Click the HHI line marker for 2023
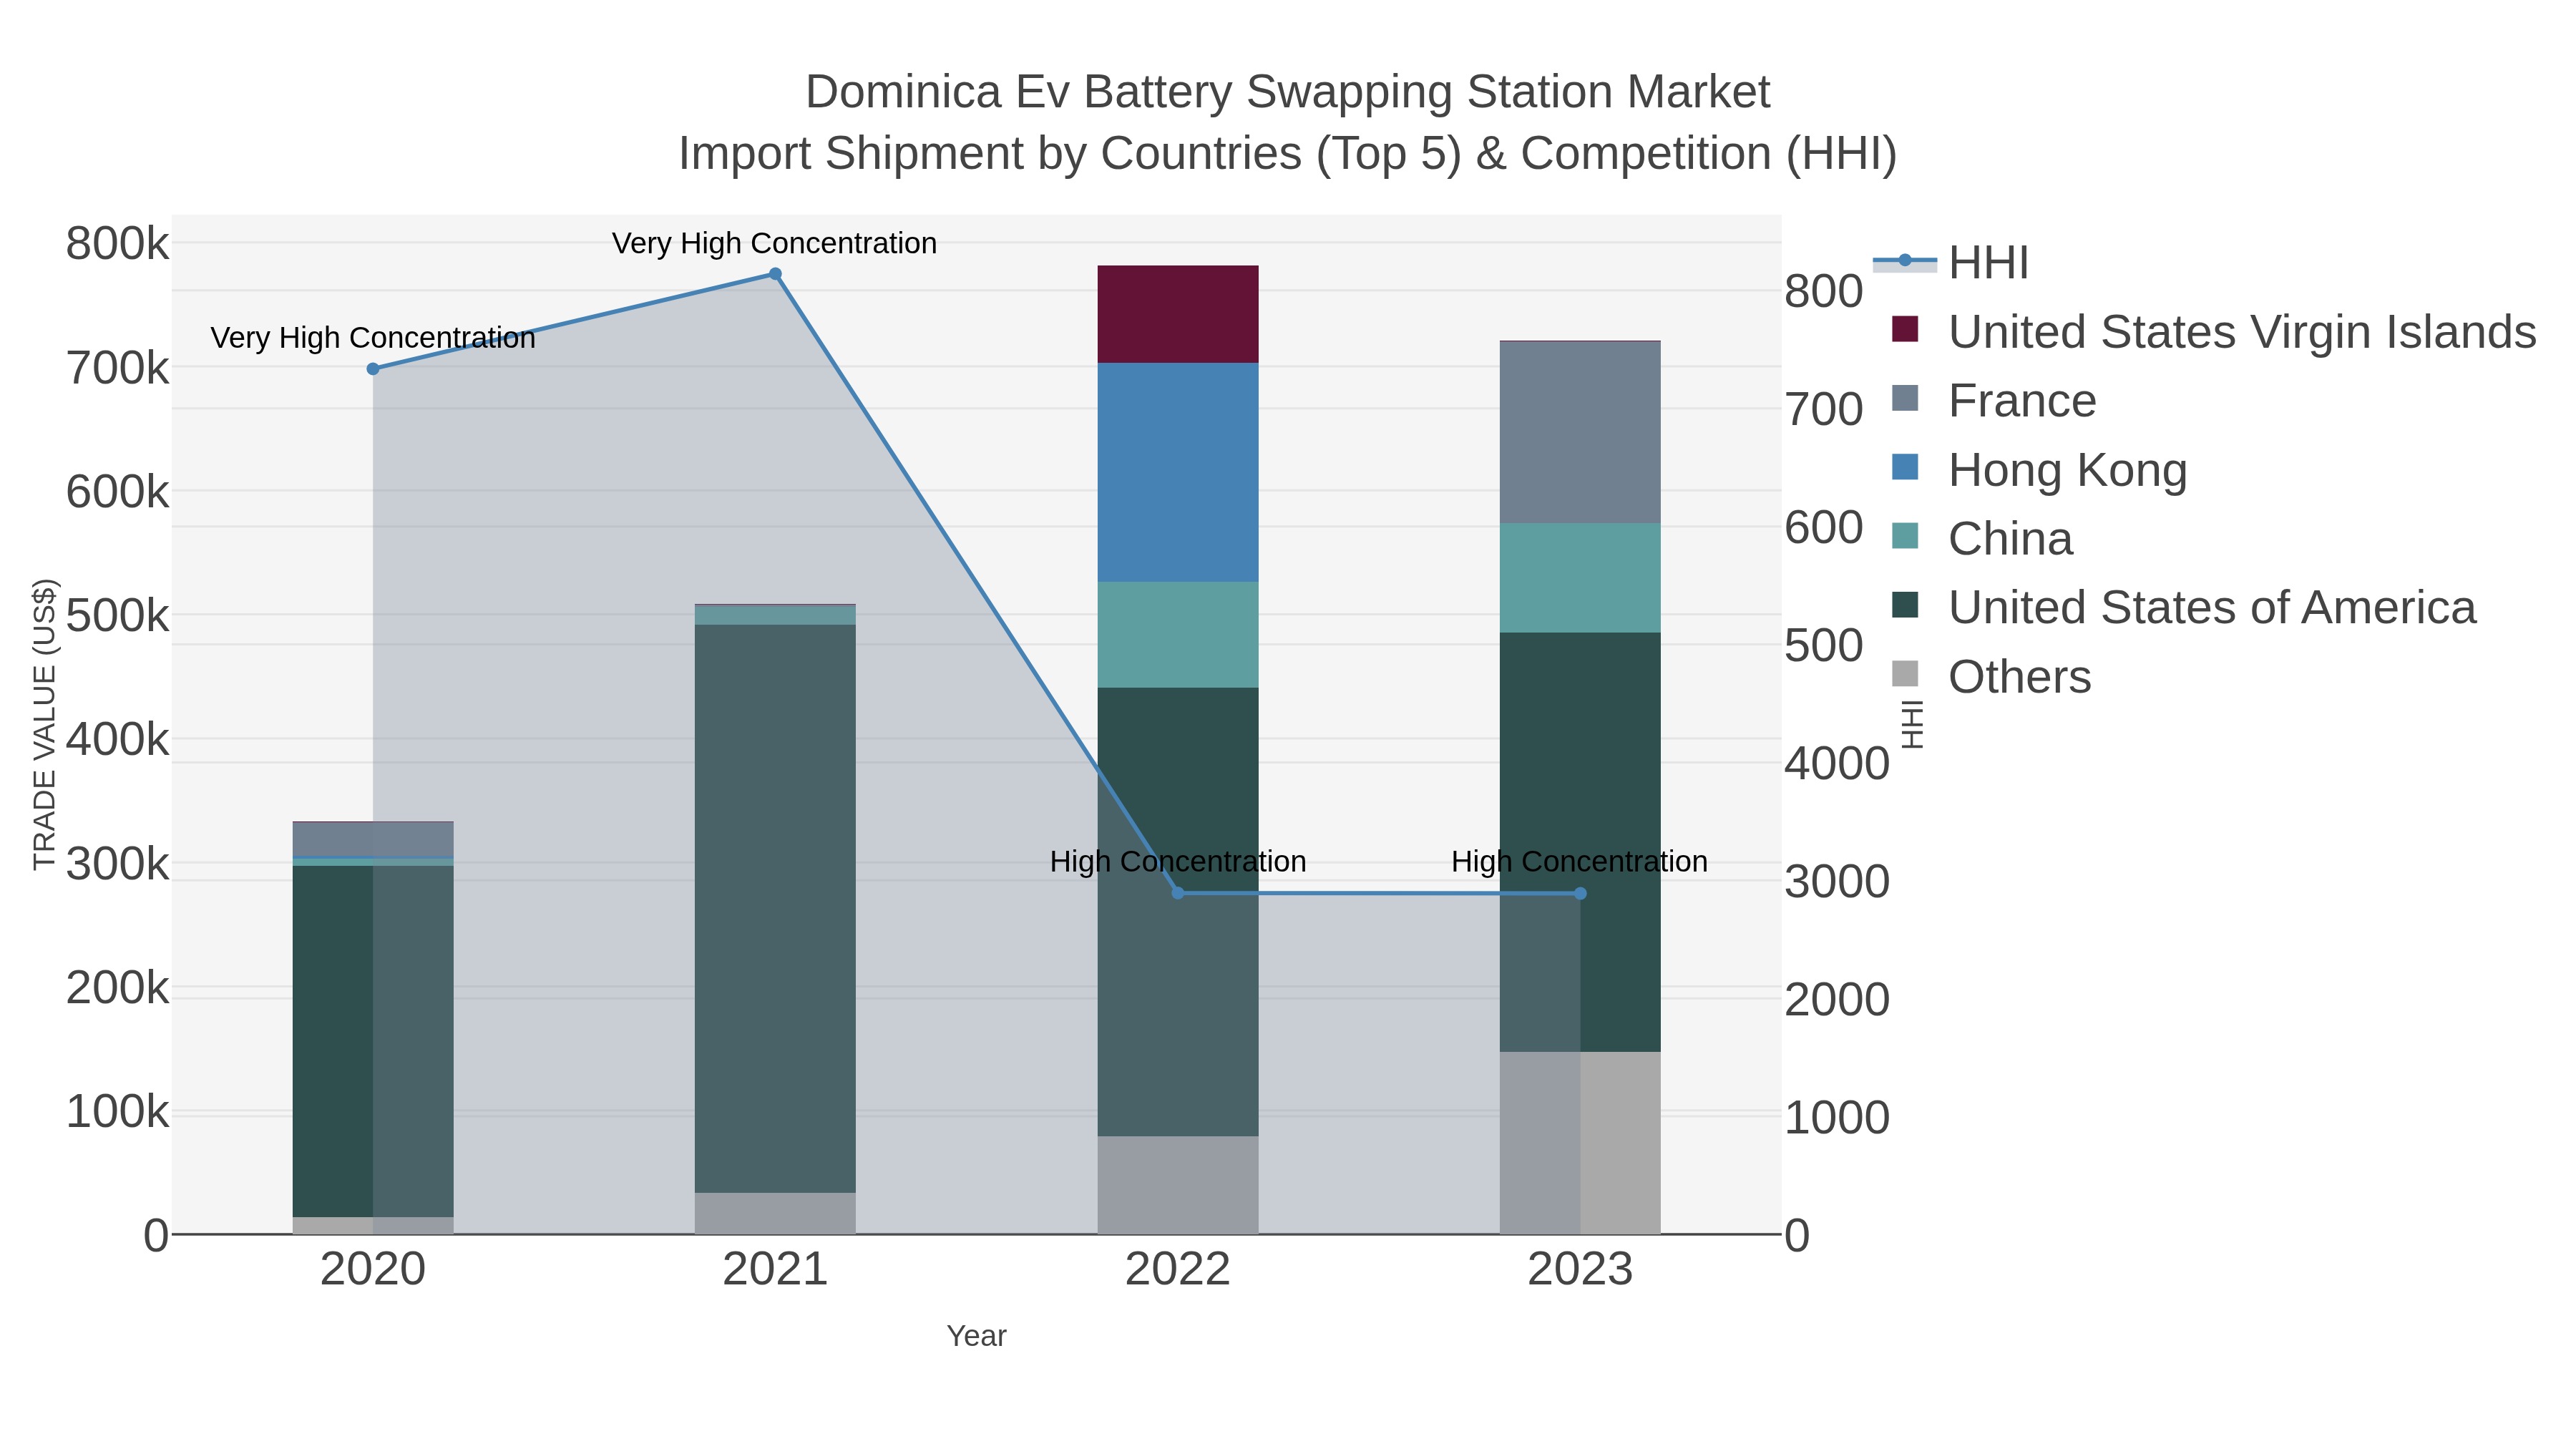This screenshot has width=2576, height=1449. 1580,893
